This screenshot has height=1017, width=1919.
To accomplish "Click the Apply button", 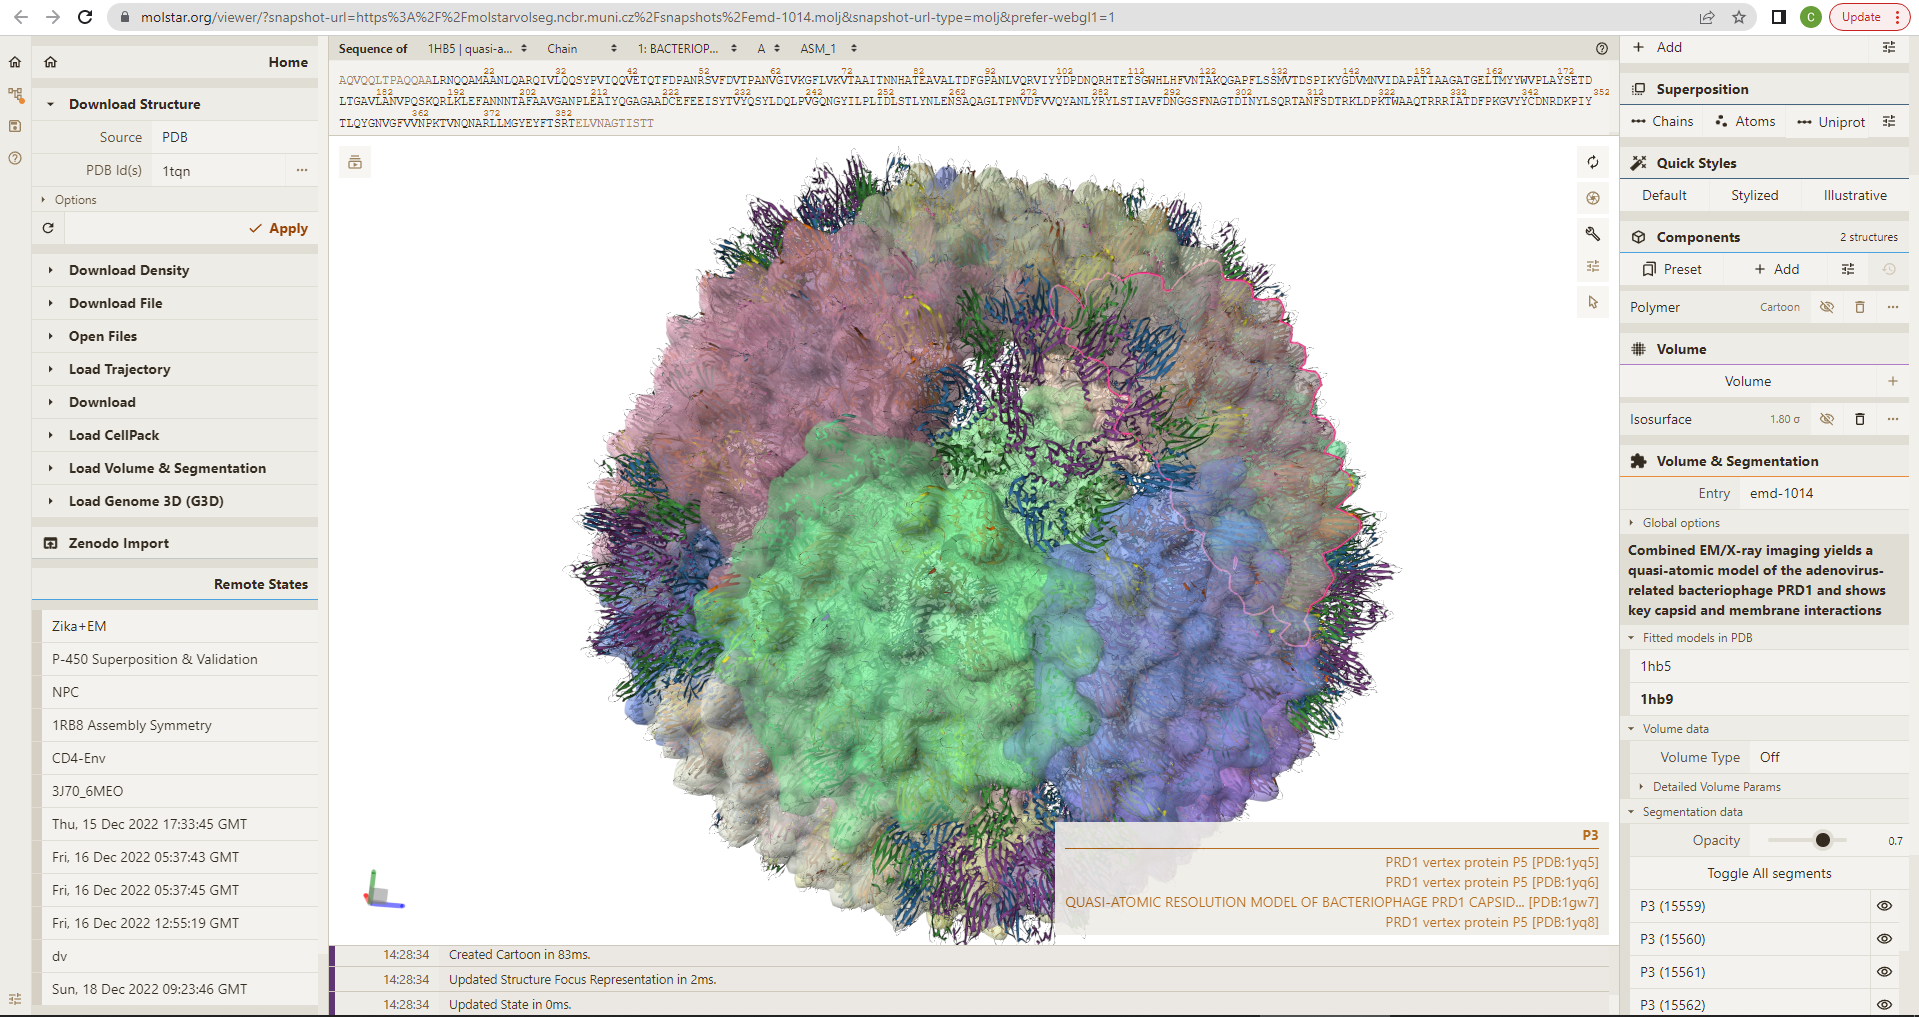I will [x=279, y=228].
